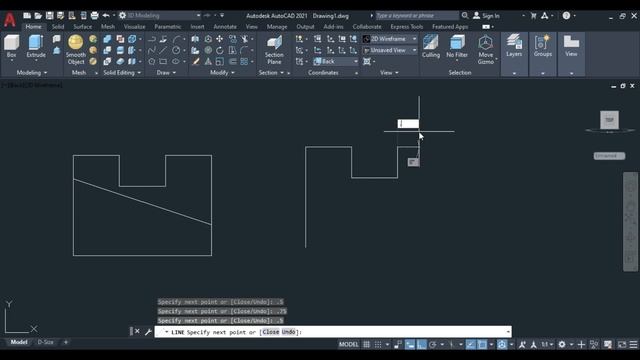Click Undo option in command line

[x=289, y=332]
